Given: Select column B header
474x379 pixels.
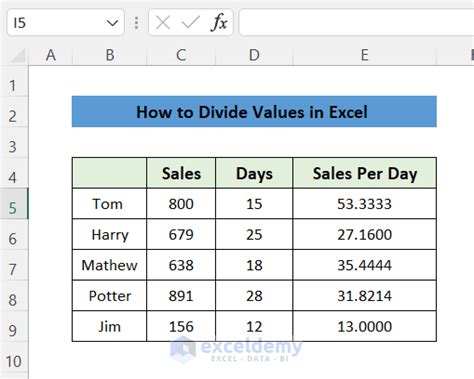Looking at the screenshot, I should pyautogui.click(x=110, y=55).
